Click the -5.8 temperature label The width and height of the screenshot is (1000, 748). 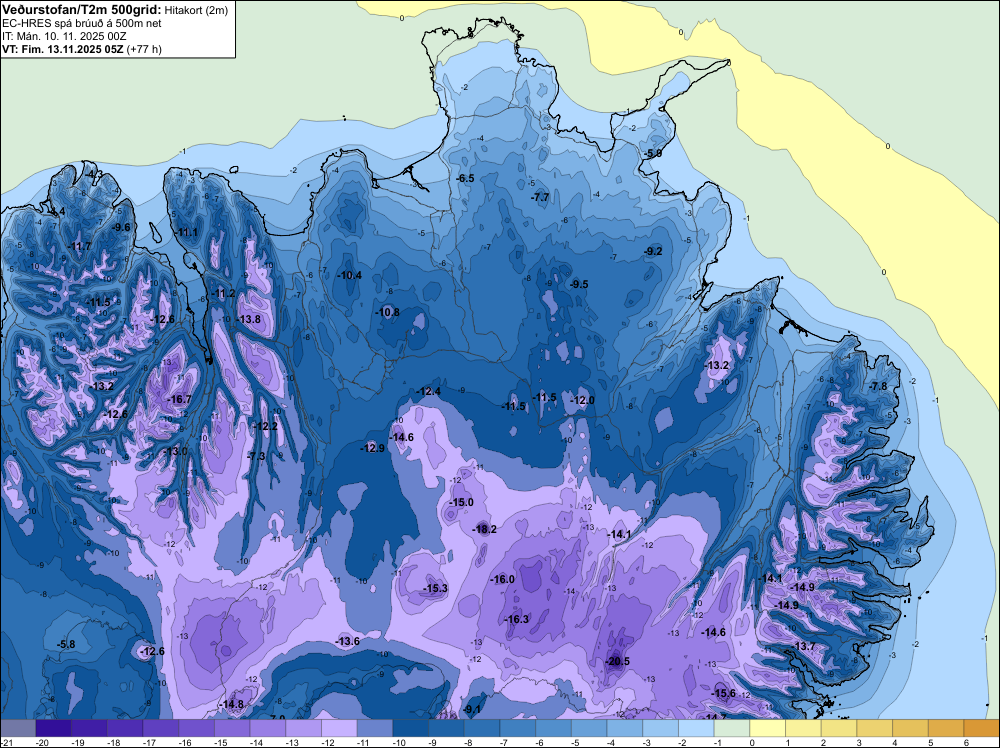click(66, 644)
